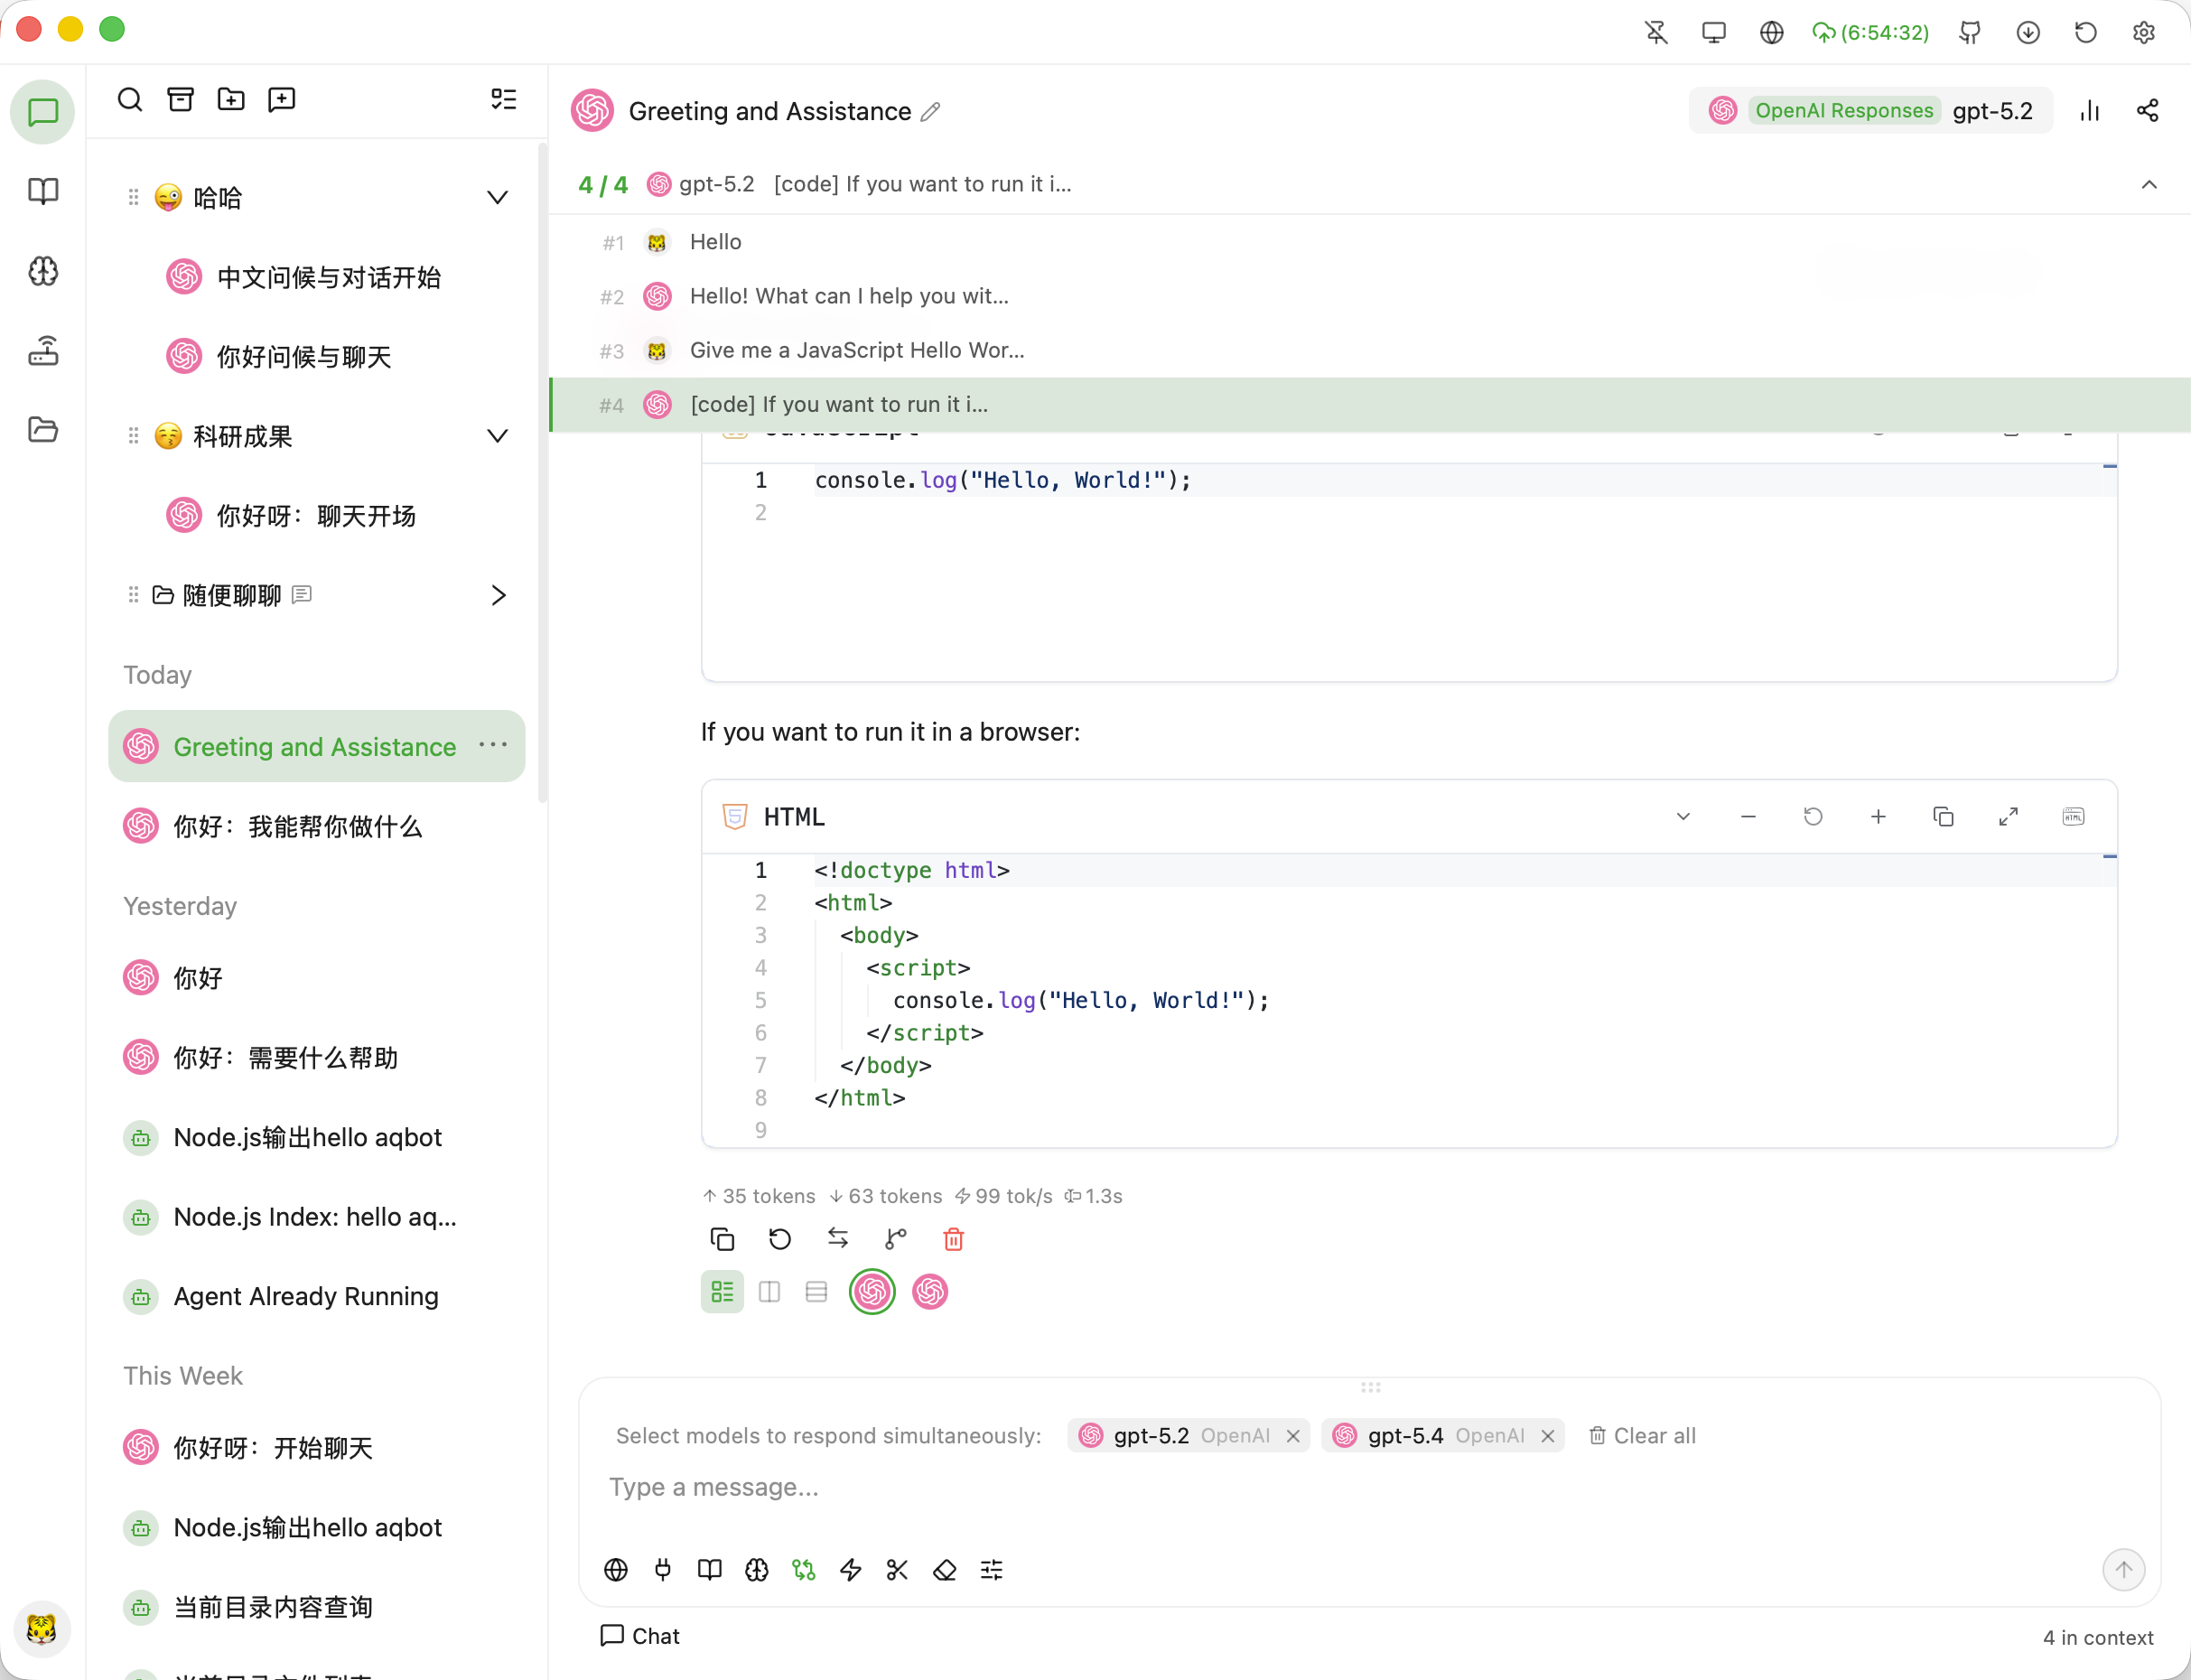Open the share icon in chat header
2191x1680 pixels.
pos(2147,111)
